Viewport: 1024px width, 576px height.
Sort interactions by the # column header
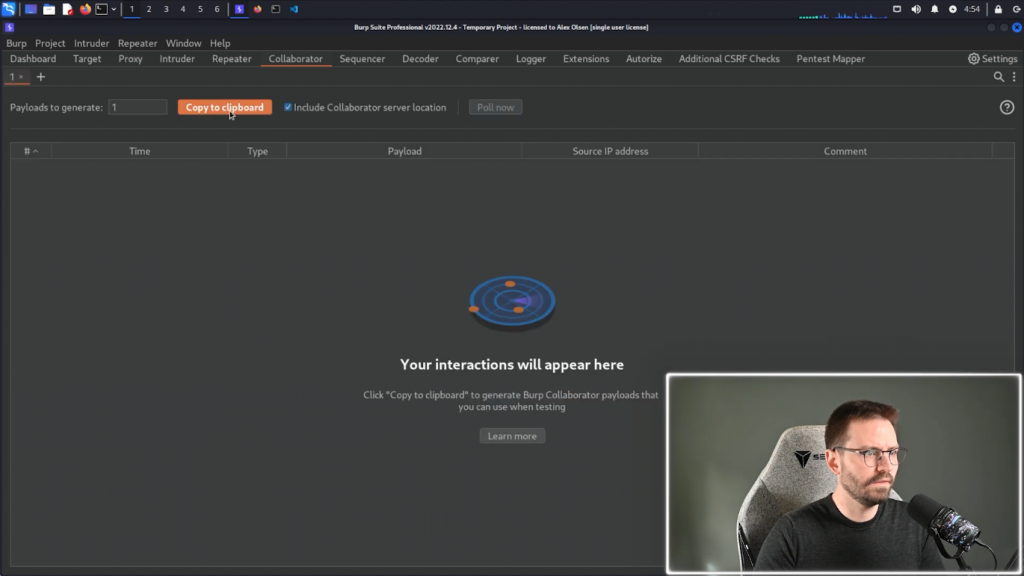(x=31, y=151)
